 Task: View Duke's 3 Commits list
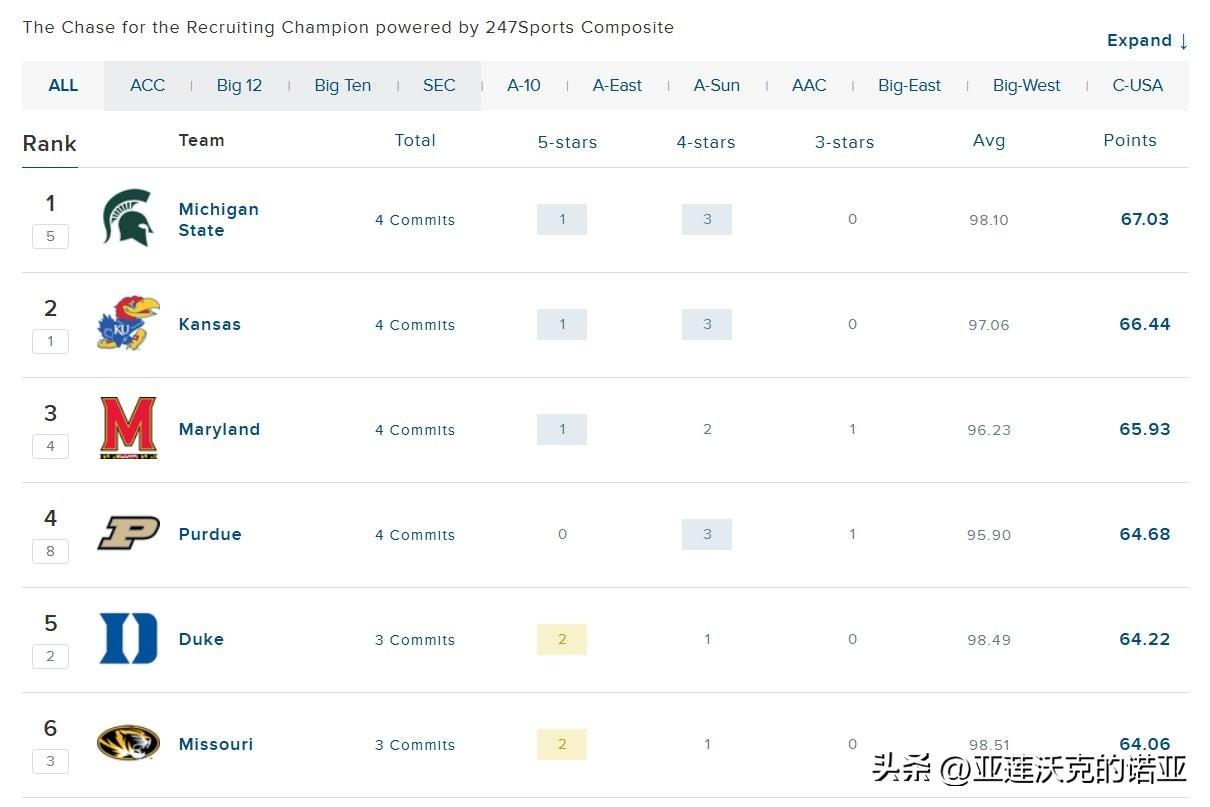click(415, 640)
